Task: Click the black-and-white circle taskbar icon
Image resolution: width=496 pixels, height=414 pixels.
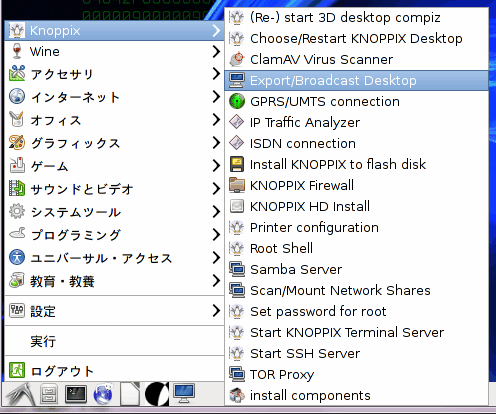Action: point(157,394)
